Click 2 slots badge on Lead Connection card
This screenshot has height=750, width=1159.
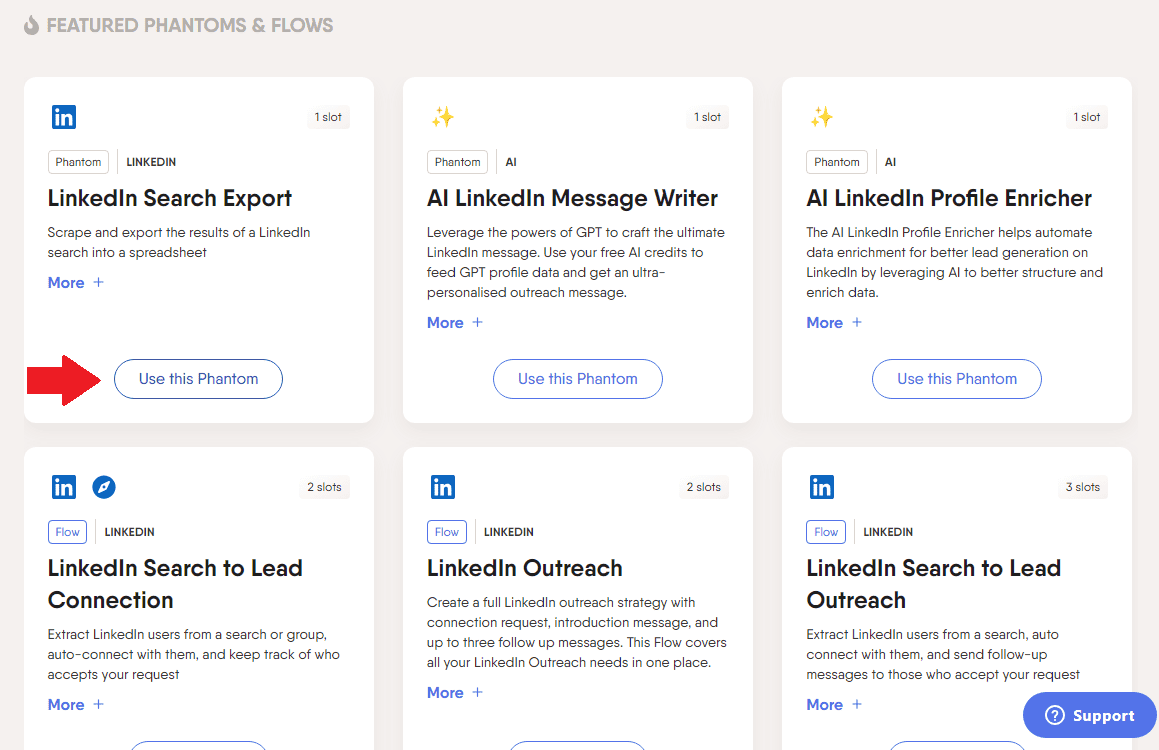[324, 487]
